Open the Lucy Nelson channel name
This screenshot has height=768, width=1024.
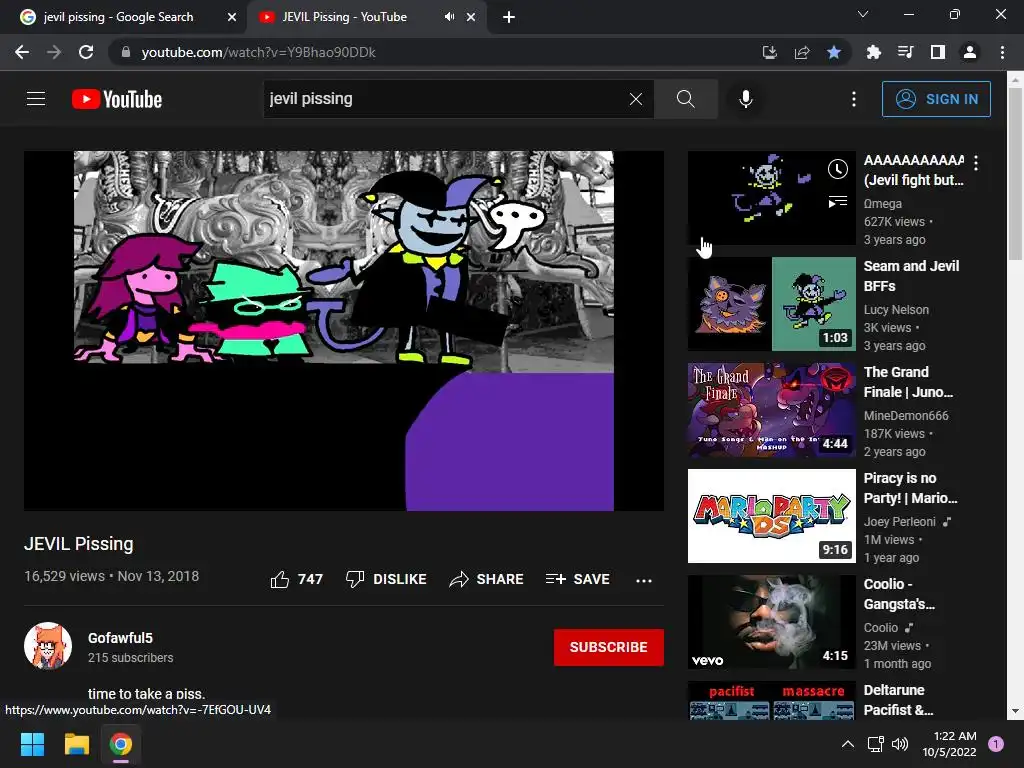pos(896,310)
